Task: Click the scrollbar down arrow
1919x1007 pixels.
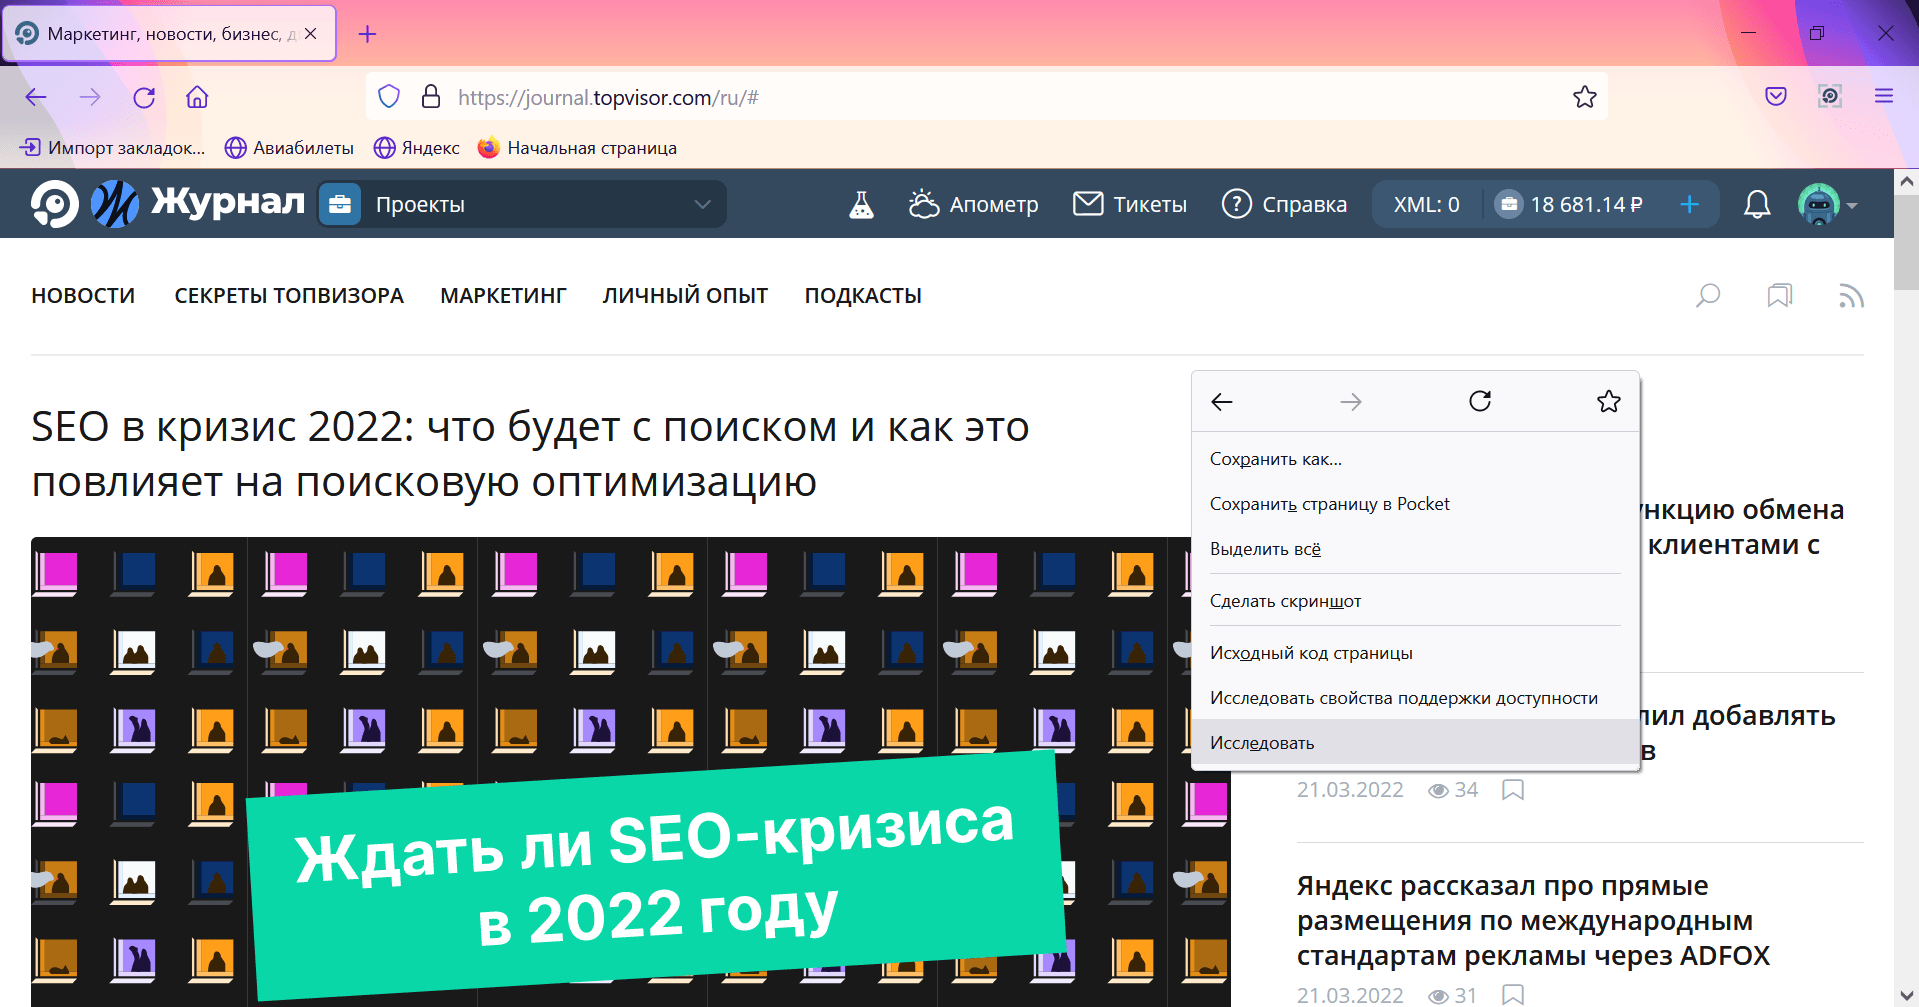Action: [1906, 995]
